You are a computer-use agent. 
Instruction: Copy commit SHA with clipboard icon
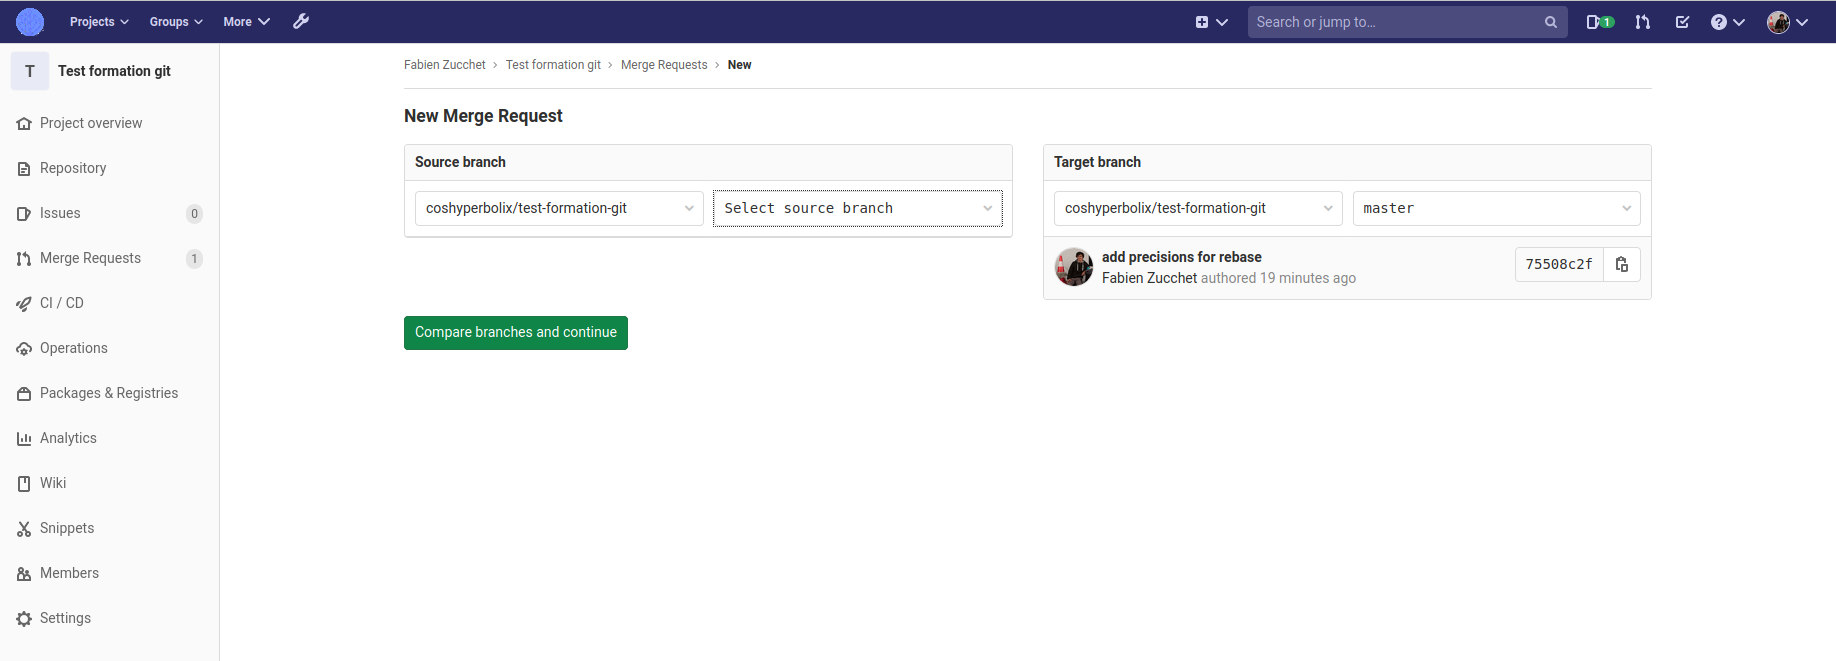pyautogui.click(x=1622, y=264)
